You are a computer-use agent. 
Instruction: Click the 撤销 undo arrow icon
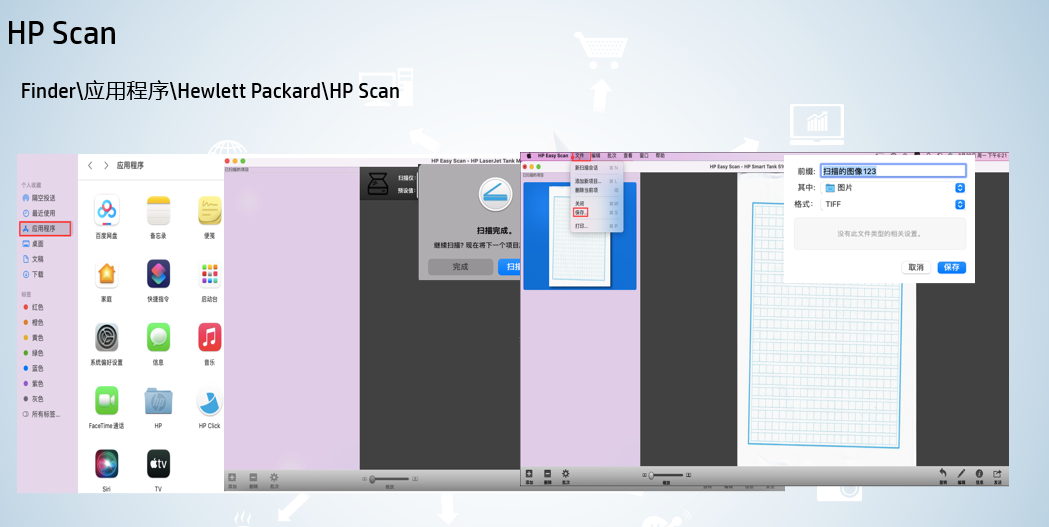coord(943,473)
